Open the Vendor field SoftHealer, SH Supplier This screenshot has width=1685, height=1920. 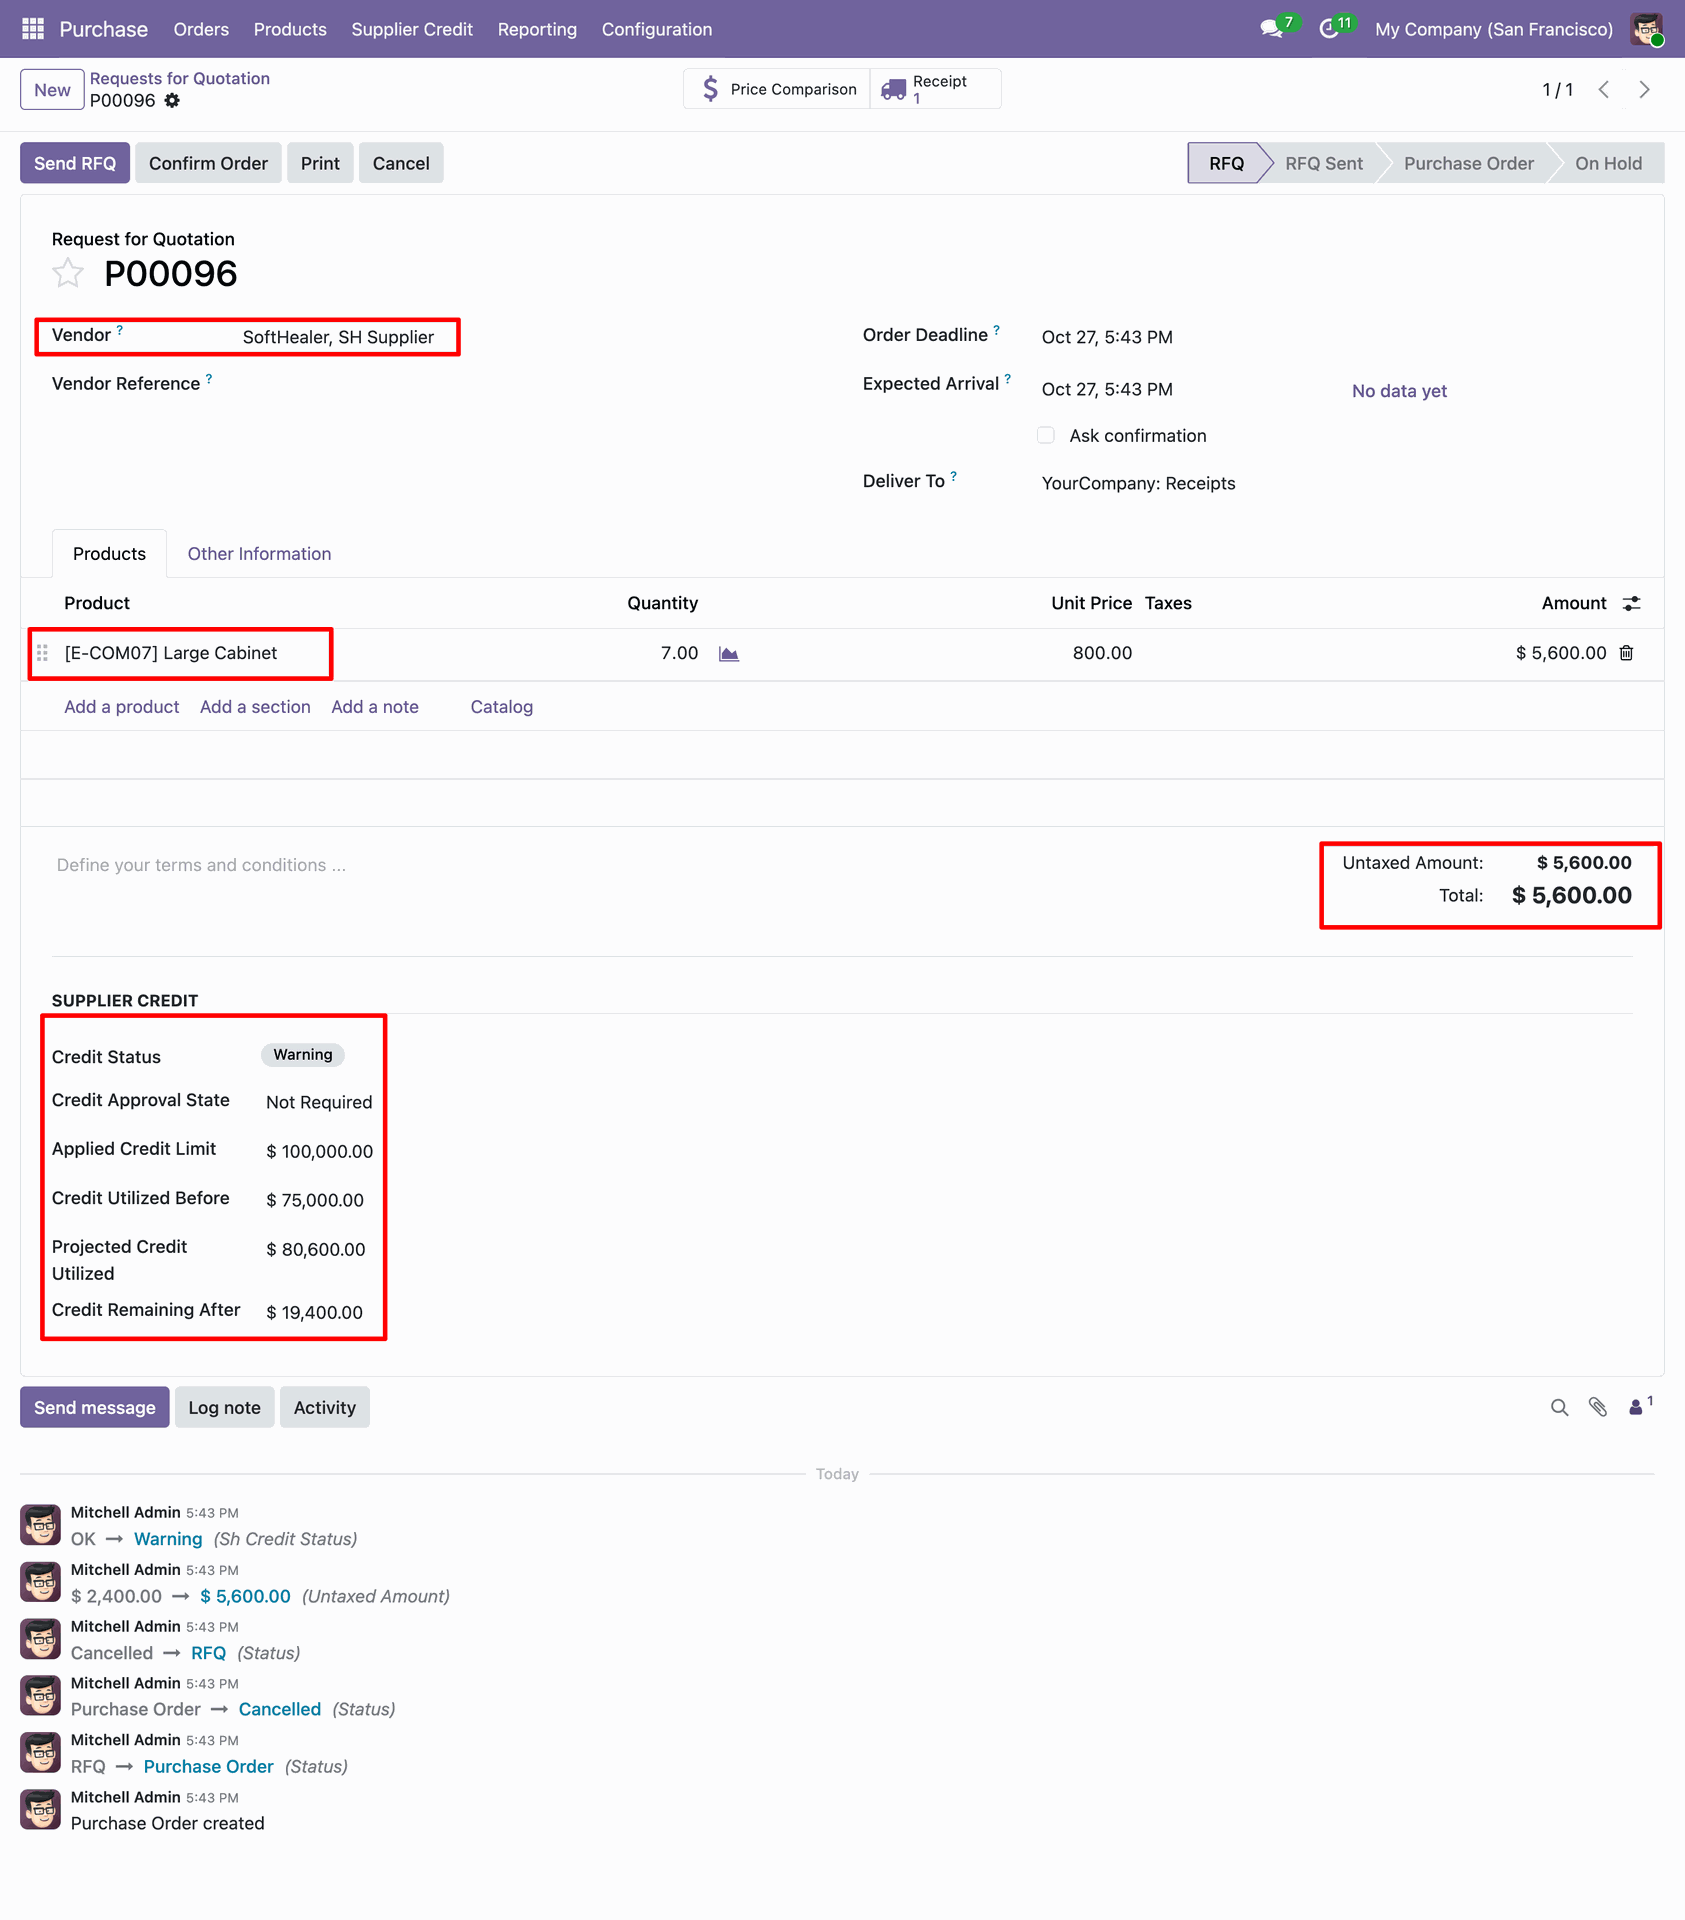339,337
